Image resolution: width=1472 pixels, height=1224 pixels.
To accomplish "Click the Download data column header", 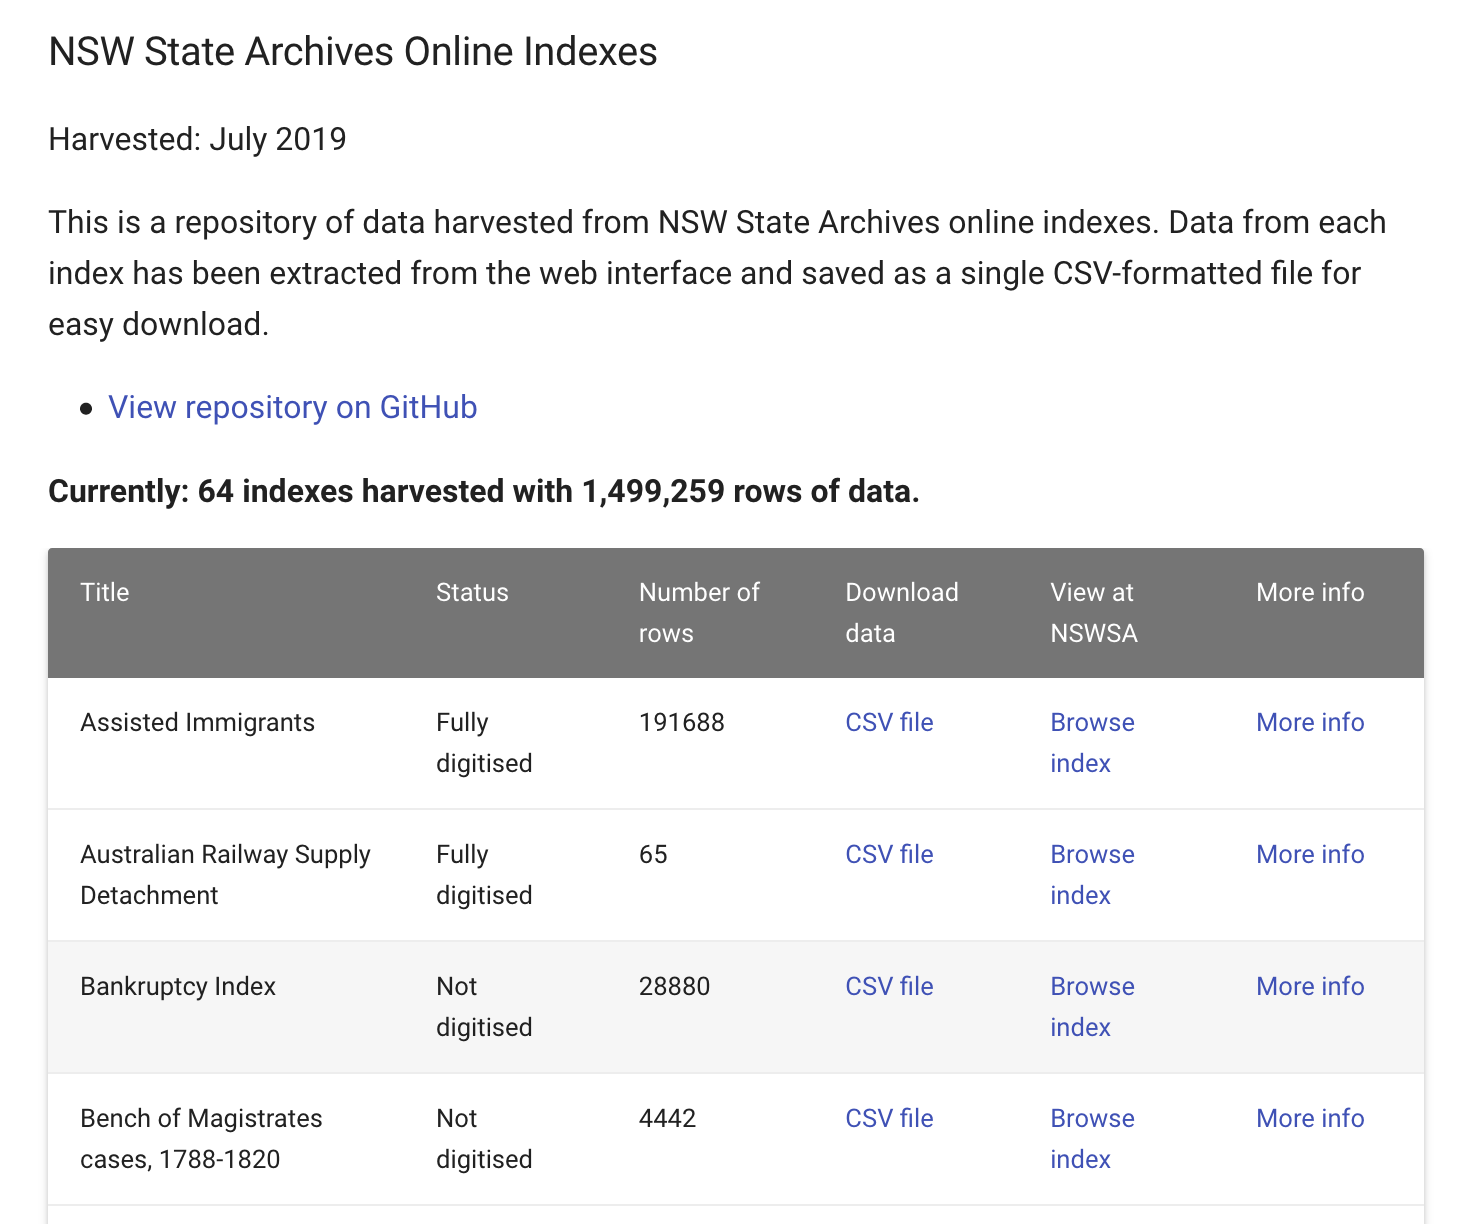I will (x=901, y=613).
